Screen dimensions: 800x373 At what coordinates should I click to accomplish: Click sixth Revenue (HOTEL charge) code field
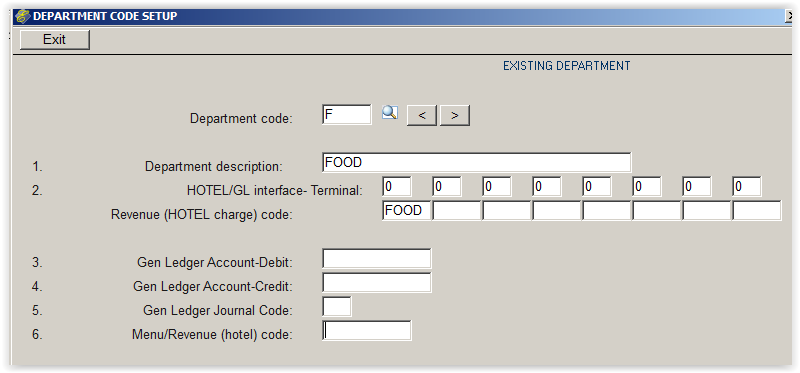click(x=656, y=210)
